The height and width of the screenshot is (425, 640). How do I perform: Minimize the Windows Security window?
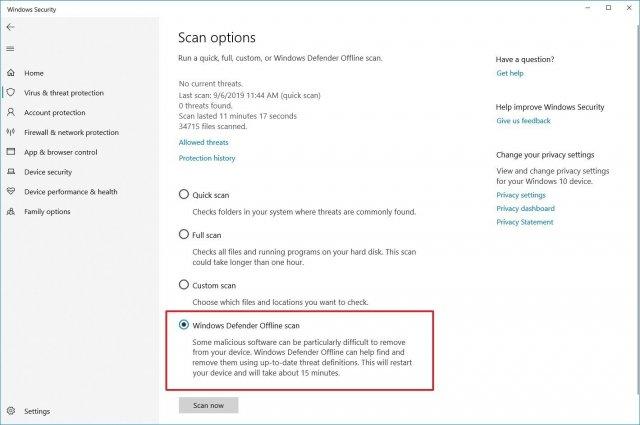coord(588,8)
